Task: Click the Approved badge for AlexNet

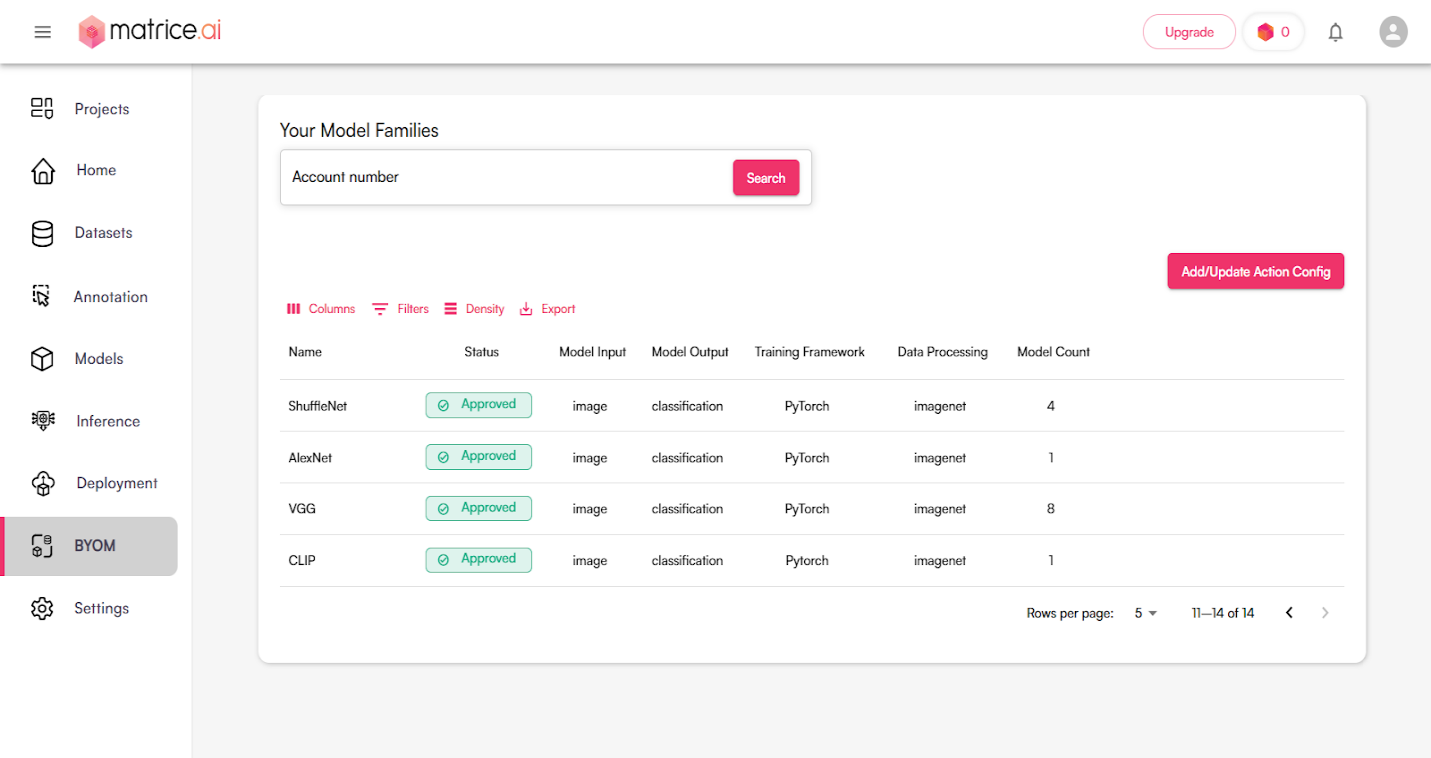Action: click(x=479, y=457)
